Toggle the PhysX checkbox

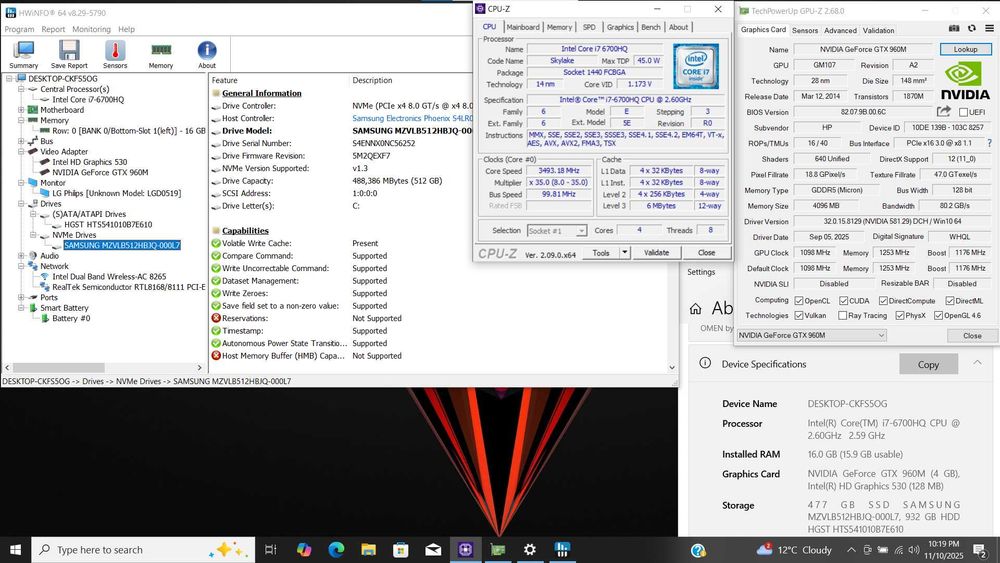point(899,315)
